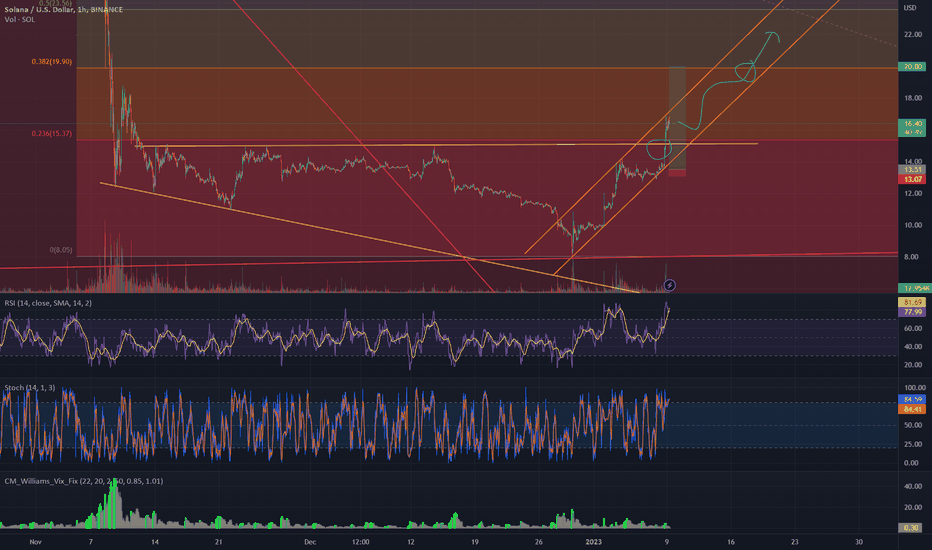Click the 0.236(15.37) Fibonacci level label
The height and width of the screenshot is (550, 932).
[52, 134]
